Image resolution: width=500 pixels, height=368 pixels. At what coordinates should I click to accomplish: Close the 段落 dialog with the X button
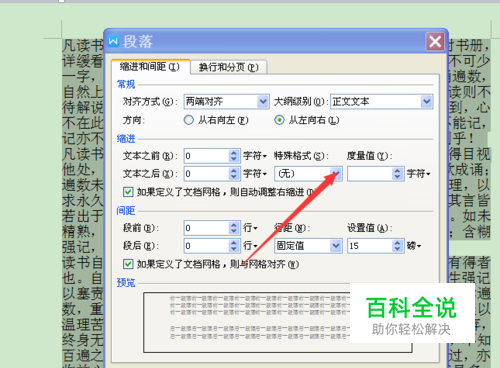pyautogui.click(x=435, y=42)
